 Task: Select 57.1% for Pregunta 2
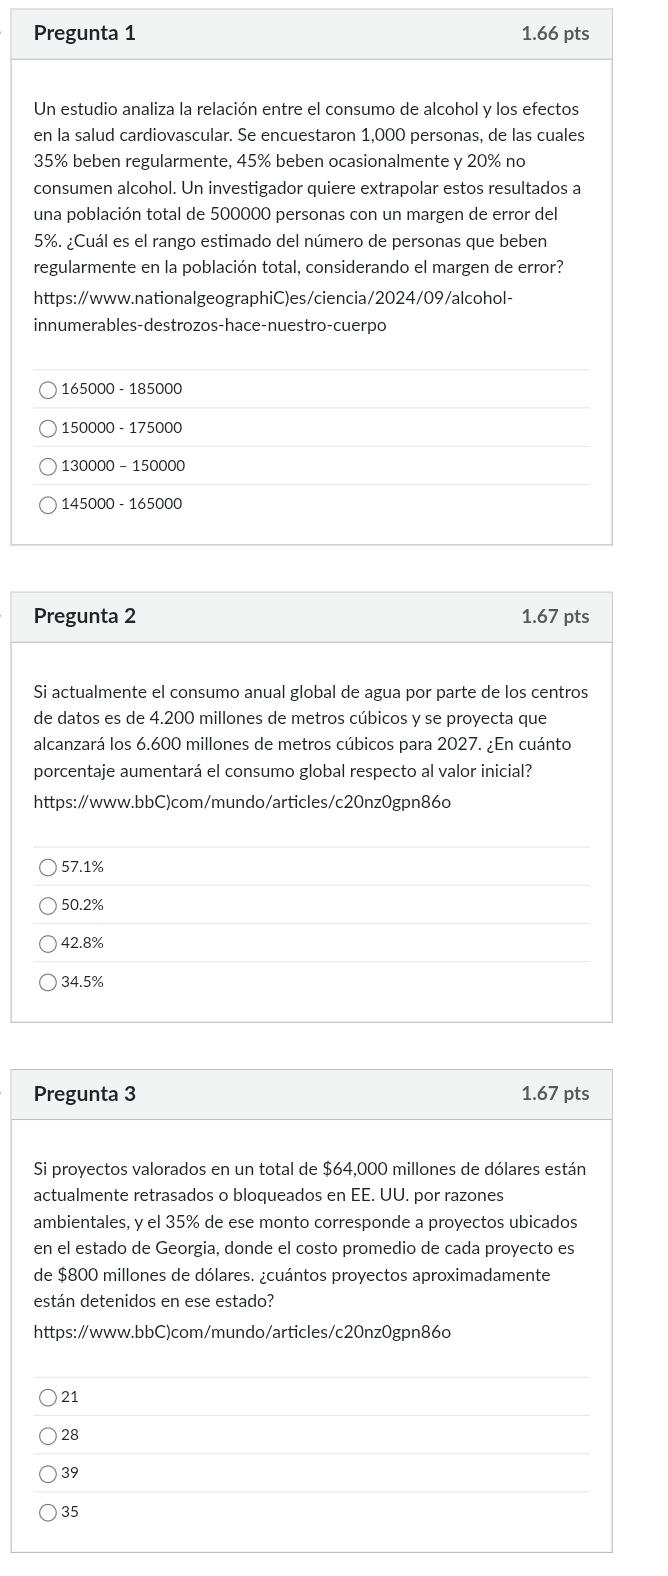click(x=48, y=867)
